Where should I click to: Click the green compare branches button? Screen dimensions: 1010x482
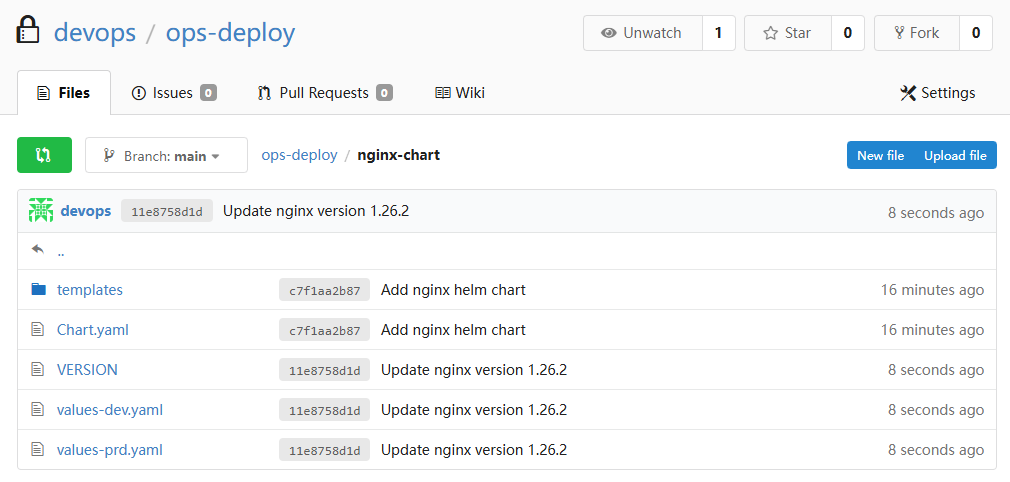click(x=44, y=155)
